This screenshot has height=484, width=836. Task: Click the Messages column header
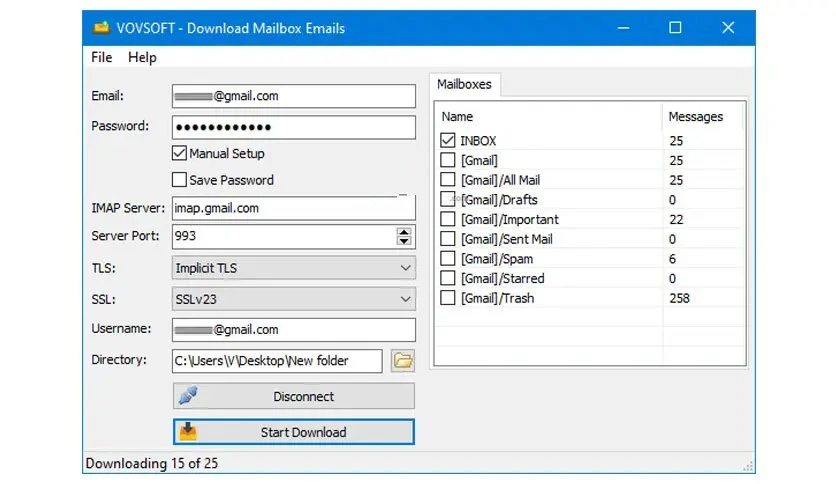point(702,117)
